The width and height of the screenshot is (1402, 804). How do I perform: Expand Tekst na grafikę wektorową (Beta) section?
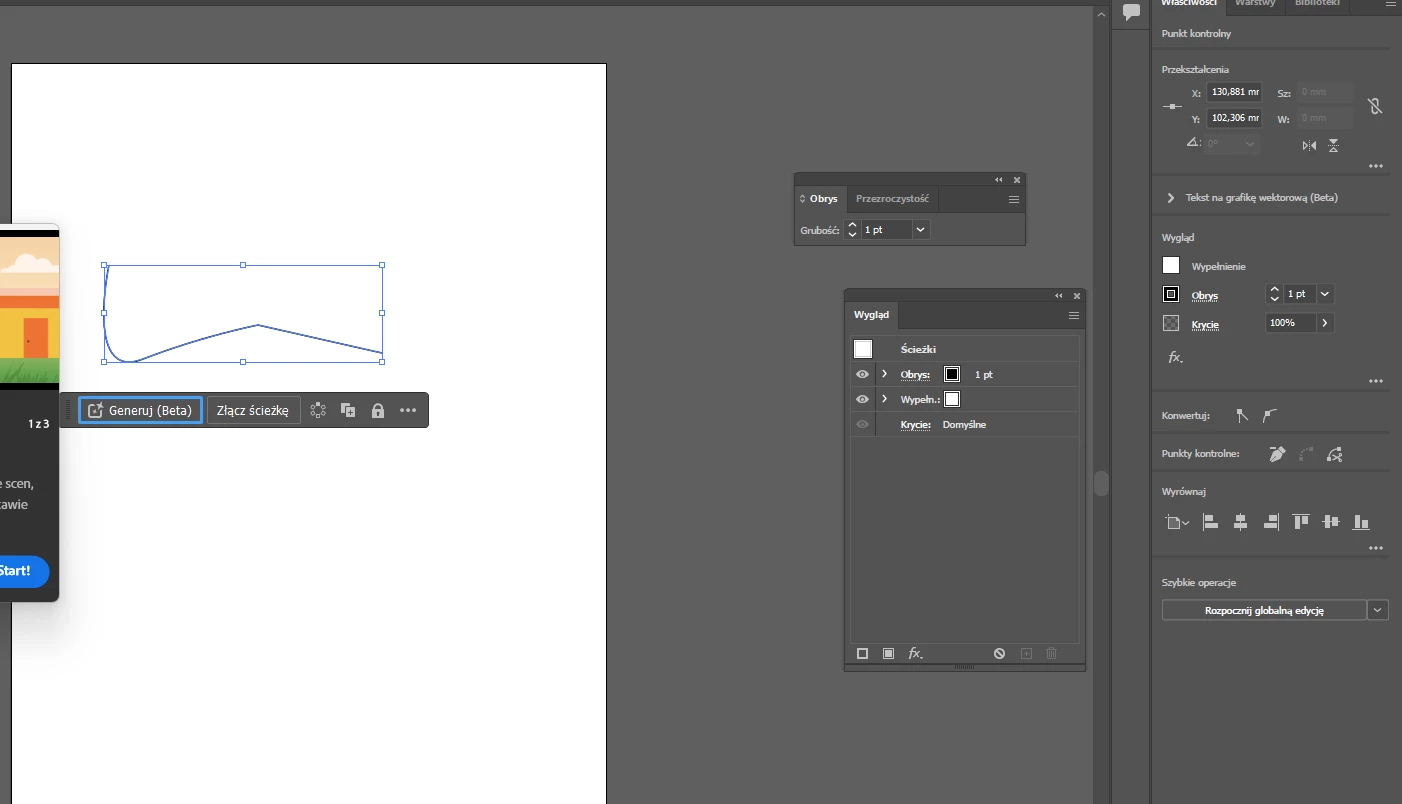point(1170,198)
